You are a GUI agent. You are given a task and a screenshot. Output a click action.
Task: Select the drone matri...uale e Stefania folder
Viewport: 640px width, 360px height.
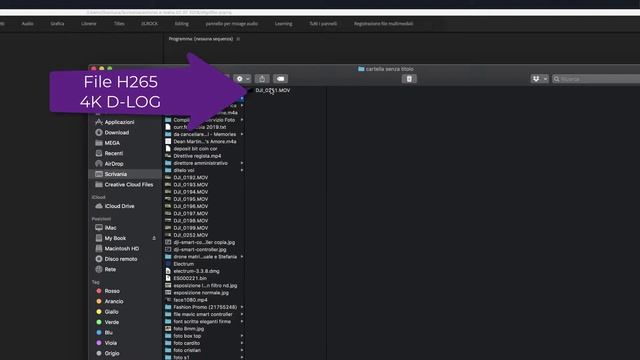pos(204,257)
